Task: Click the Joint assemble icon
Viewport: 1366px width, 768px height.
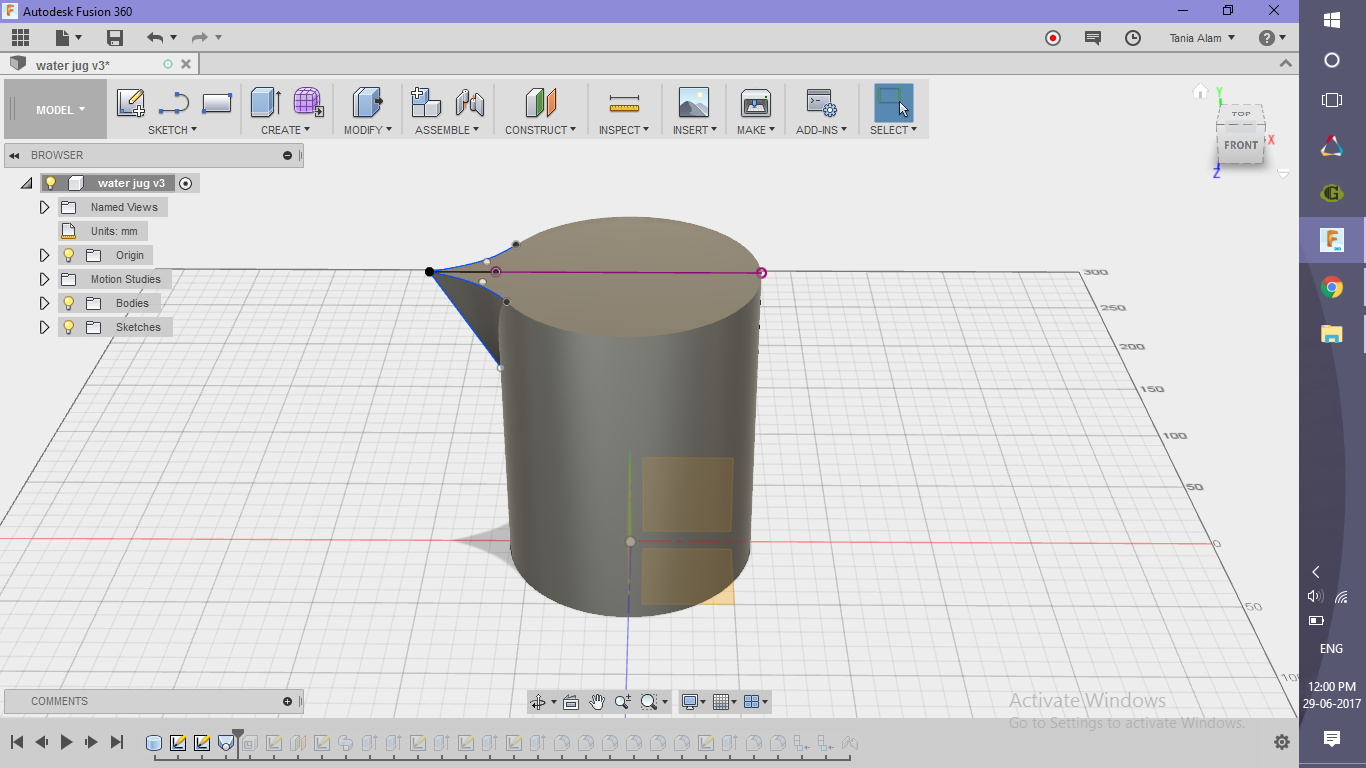Action: pos(469,102)
